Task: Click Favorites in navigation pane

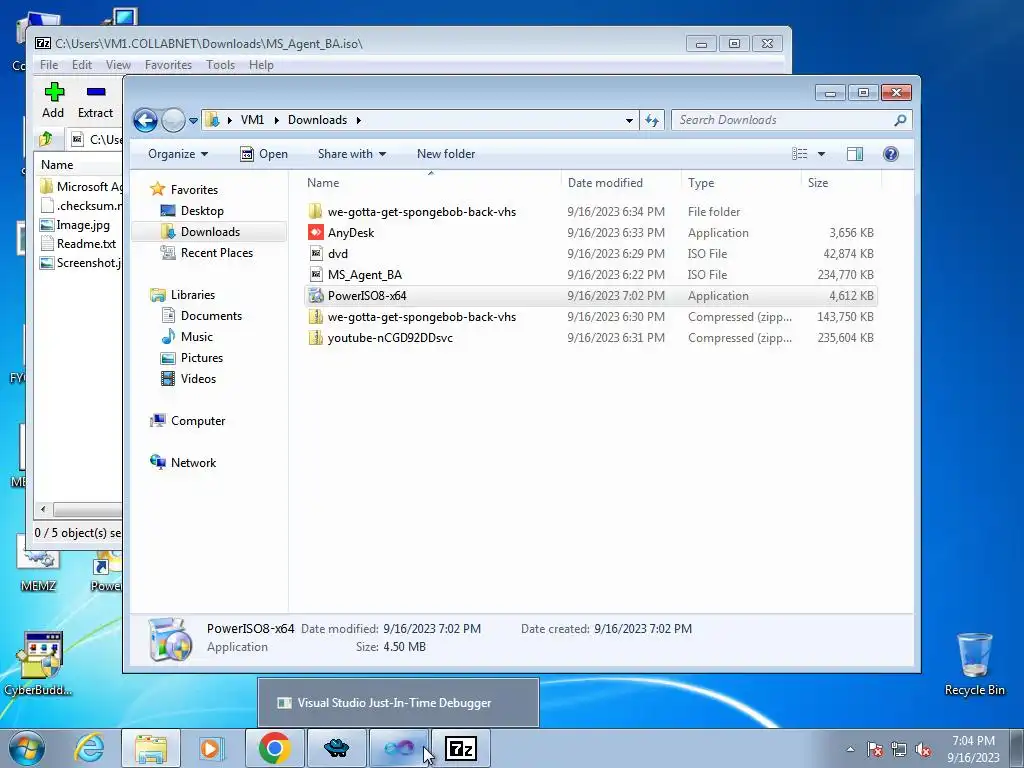Action: [x=194, y=189]
